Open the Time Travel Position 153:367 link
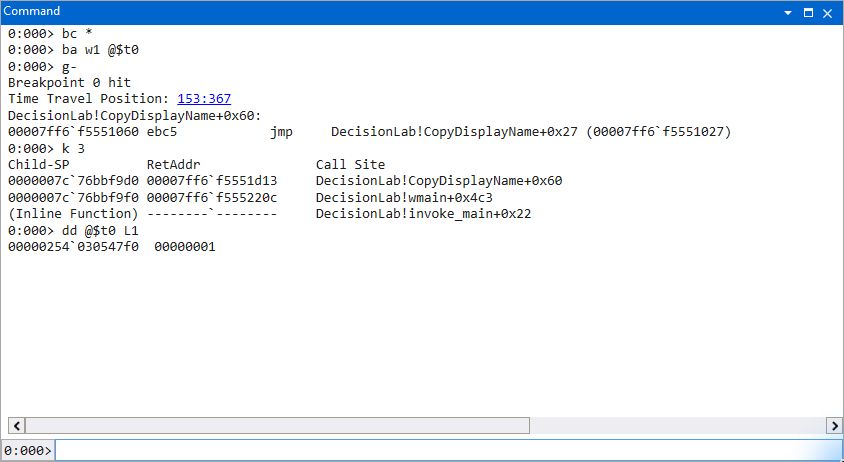 point(204,99)
